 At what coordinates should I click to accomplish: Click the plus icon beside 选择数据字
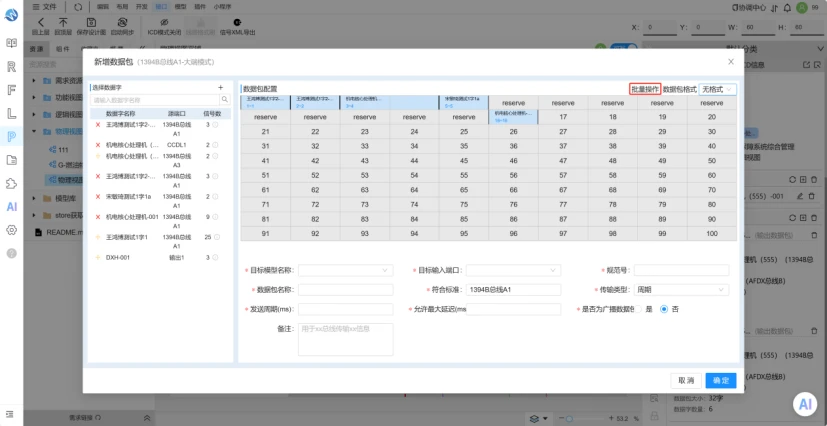pyautogui.click(x=220, y=88)
